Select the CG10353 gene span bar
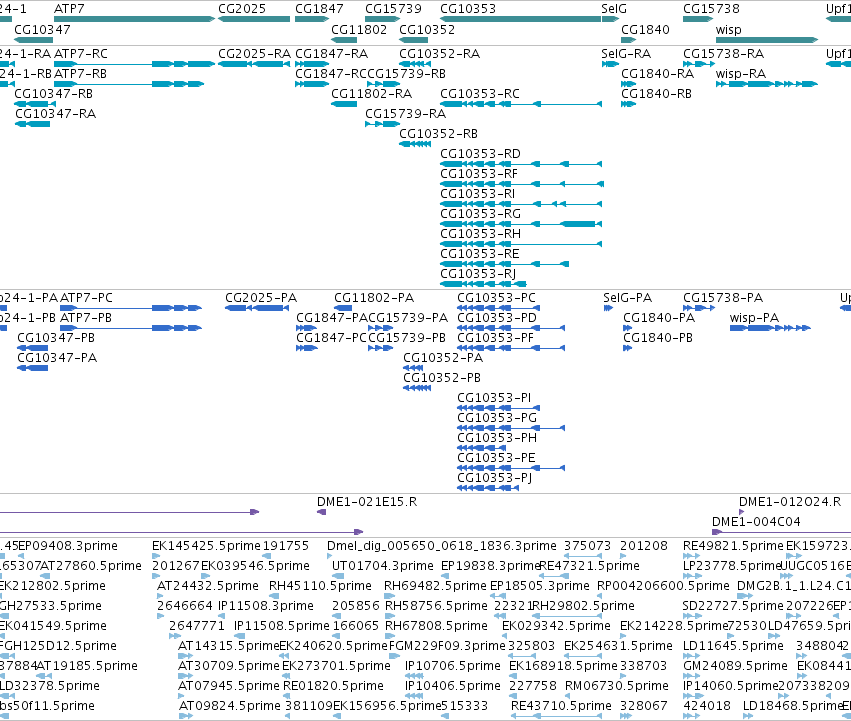 tap(520, 19)
